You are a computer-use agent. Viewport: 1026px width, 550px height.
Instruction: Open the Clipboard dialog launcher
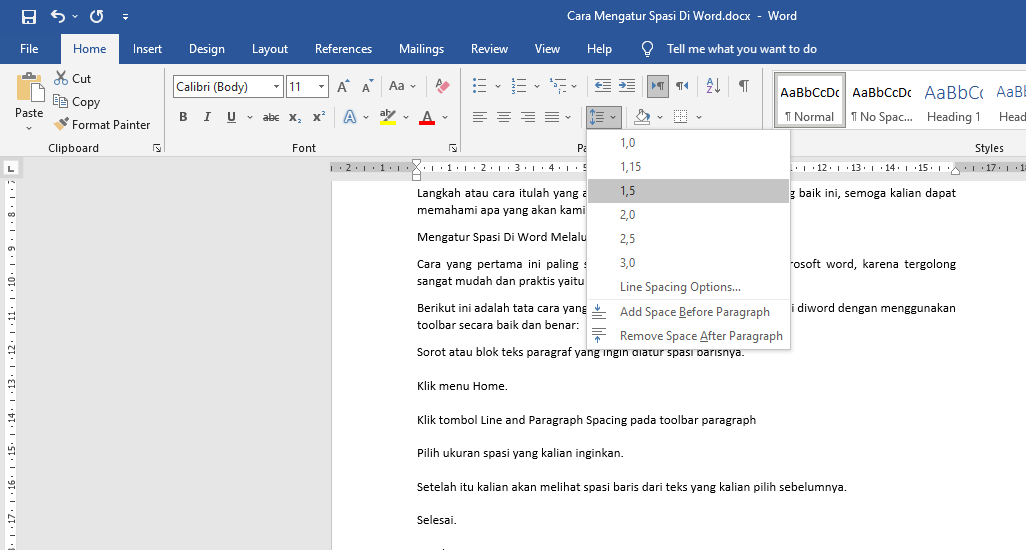157,148
